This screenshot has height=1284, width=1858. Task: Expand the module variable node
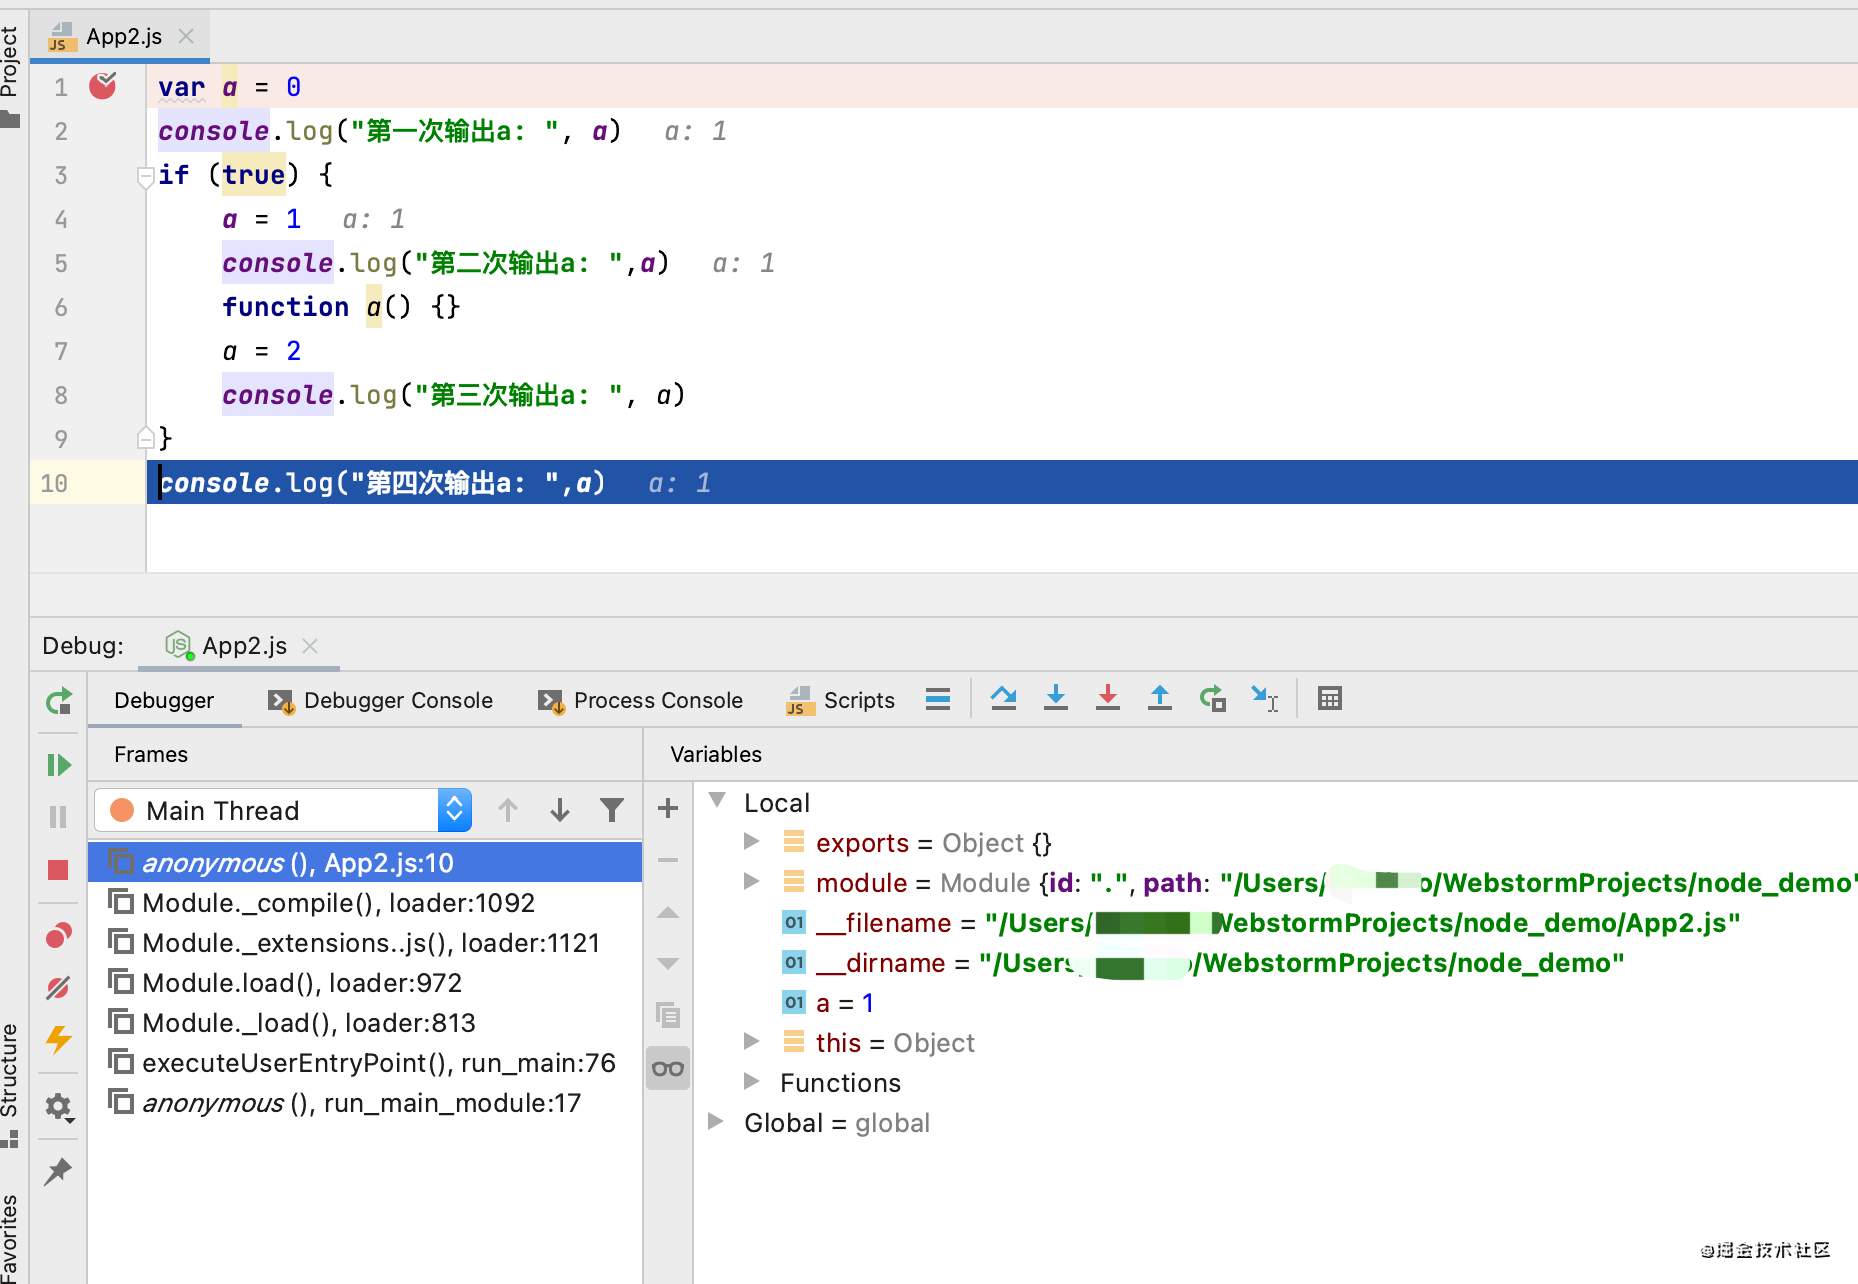(x=752, y=882)
